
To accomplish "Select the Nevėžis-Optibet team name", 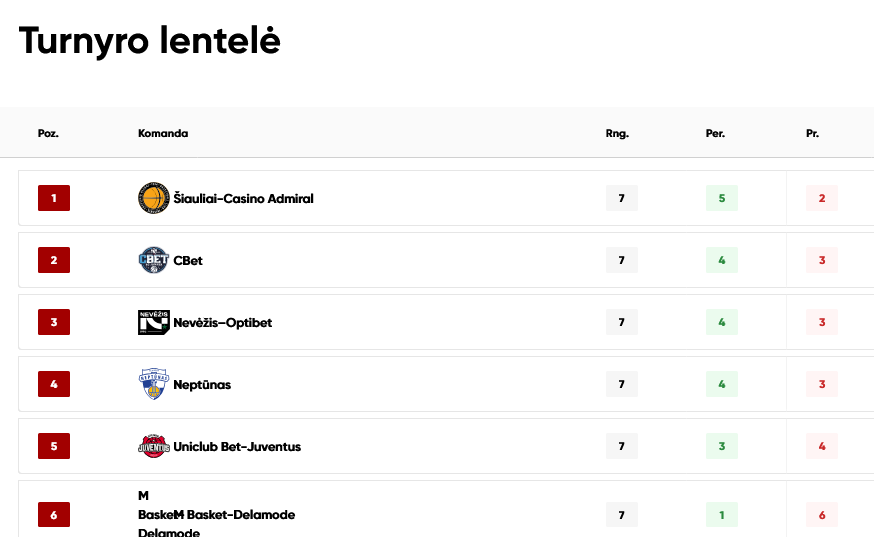I will (222, 322).
